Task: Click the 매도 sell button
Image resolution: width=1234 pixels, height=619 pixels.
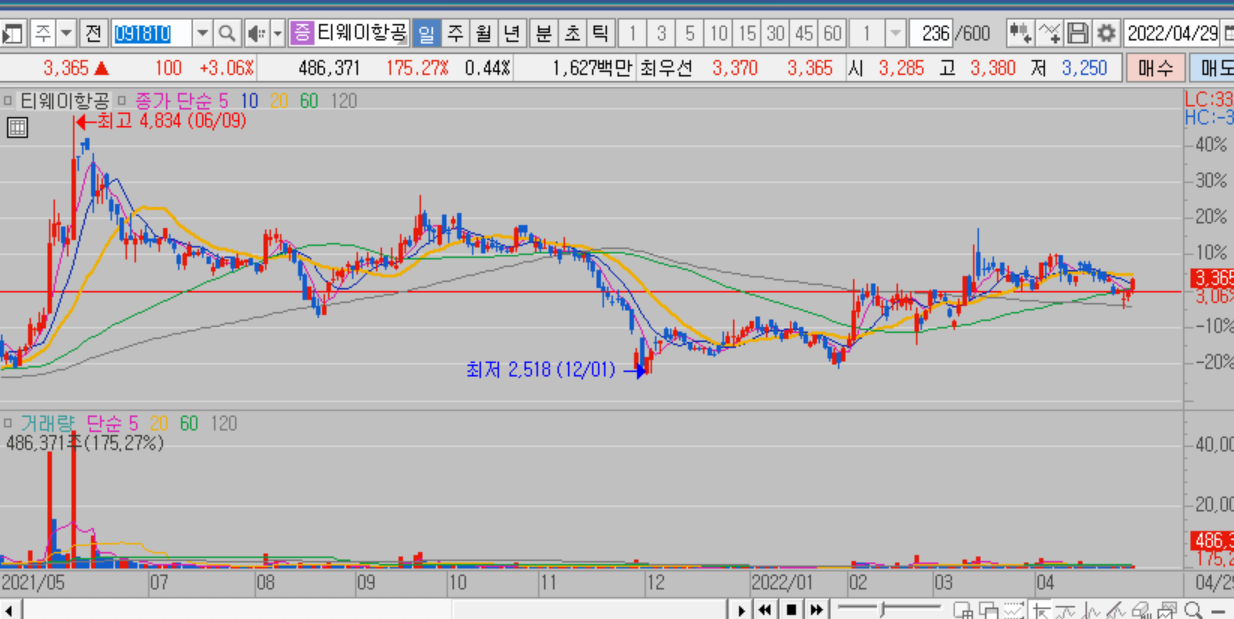Action: point(1212,68)
